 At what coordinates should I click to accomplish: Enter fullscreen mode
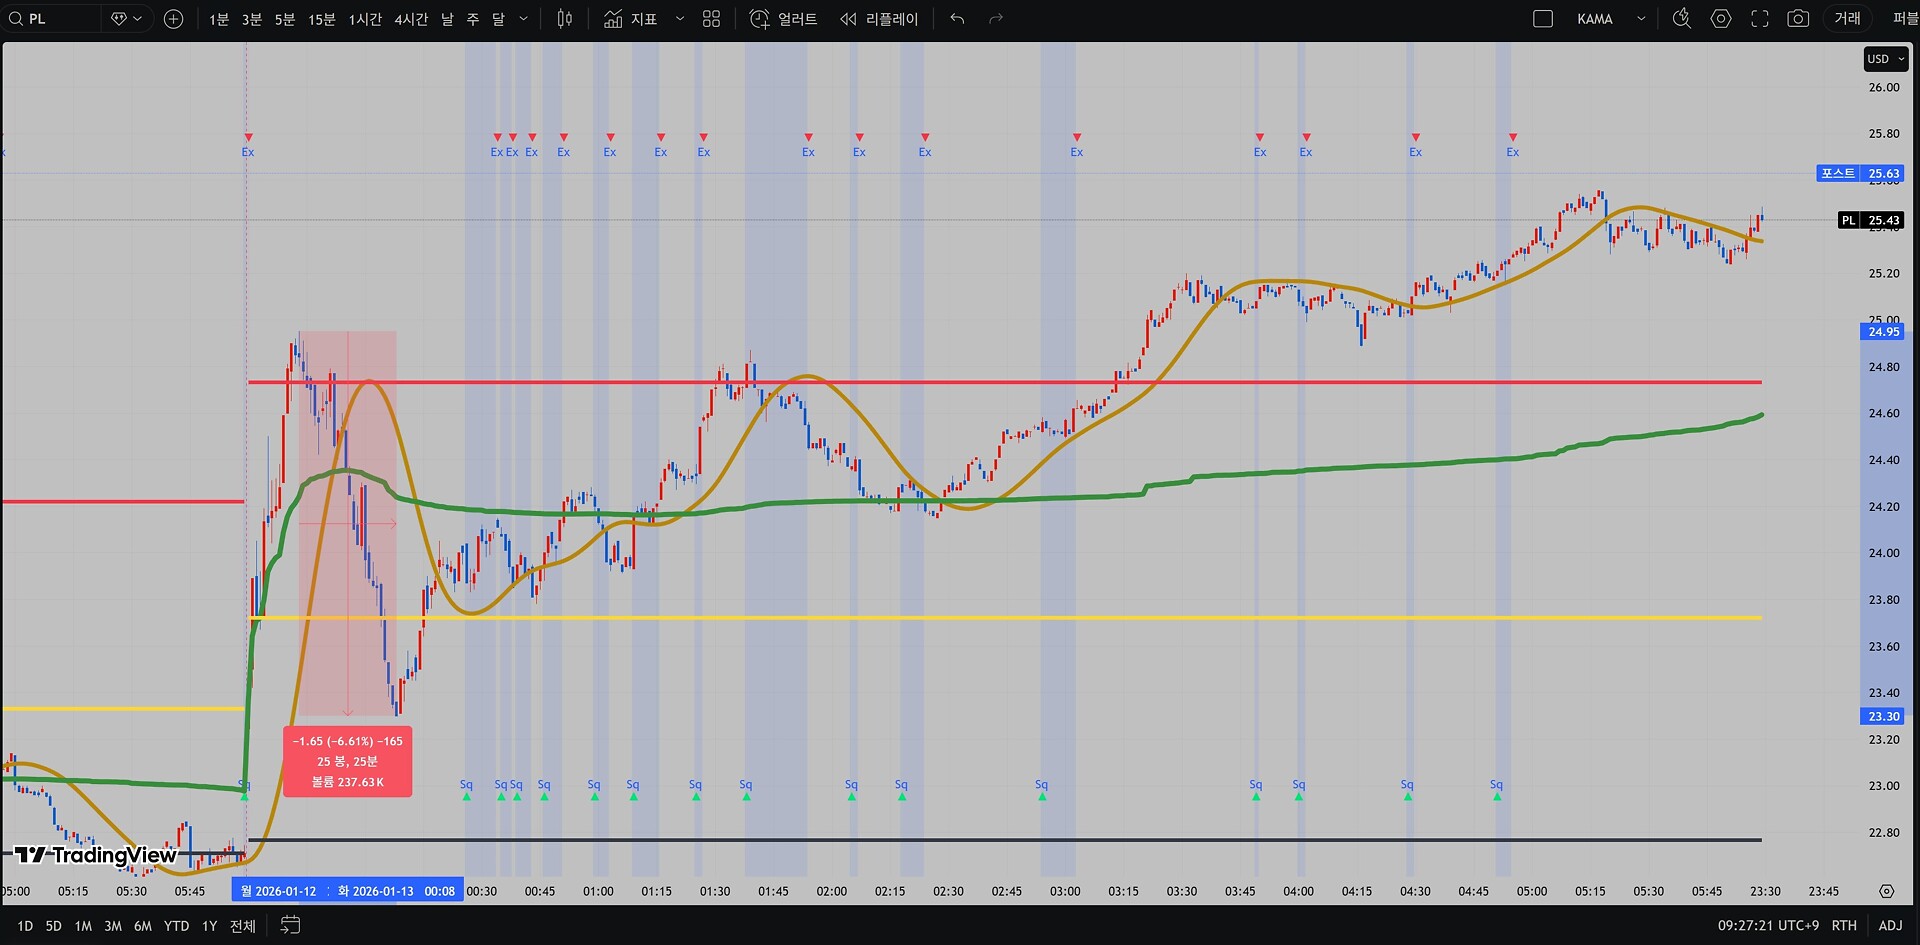pyautogui.click(x=1760, y=19)
